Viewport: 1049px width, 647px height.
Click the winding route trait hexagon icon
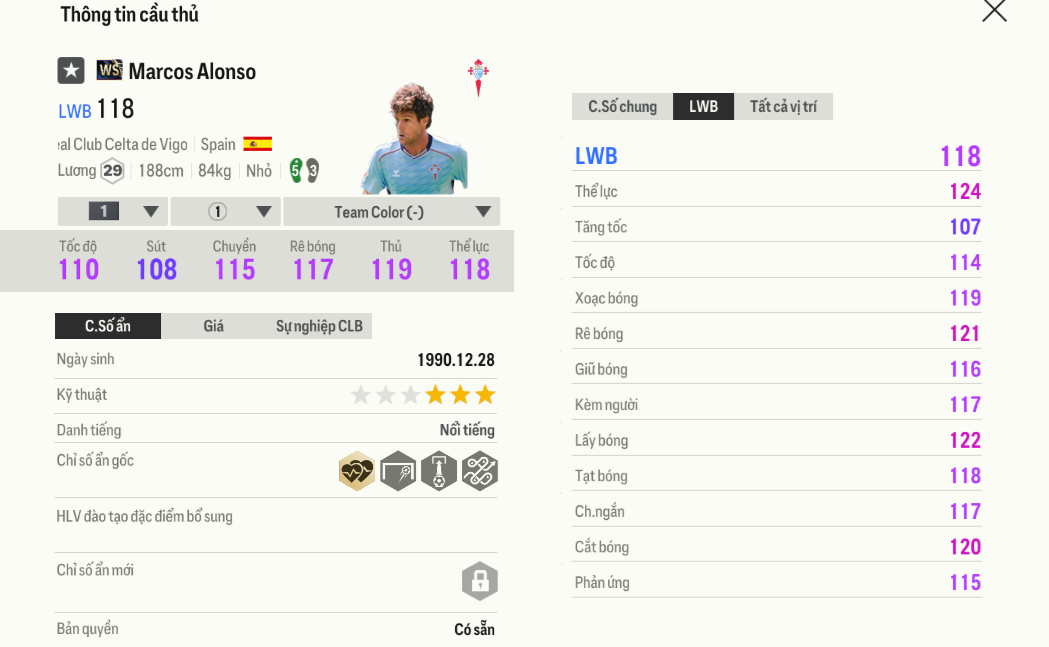(480, 471)
